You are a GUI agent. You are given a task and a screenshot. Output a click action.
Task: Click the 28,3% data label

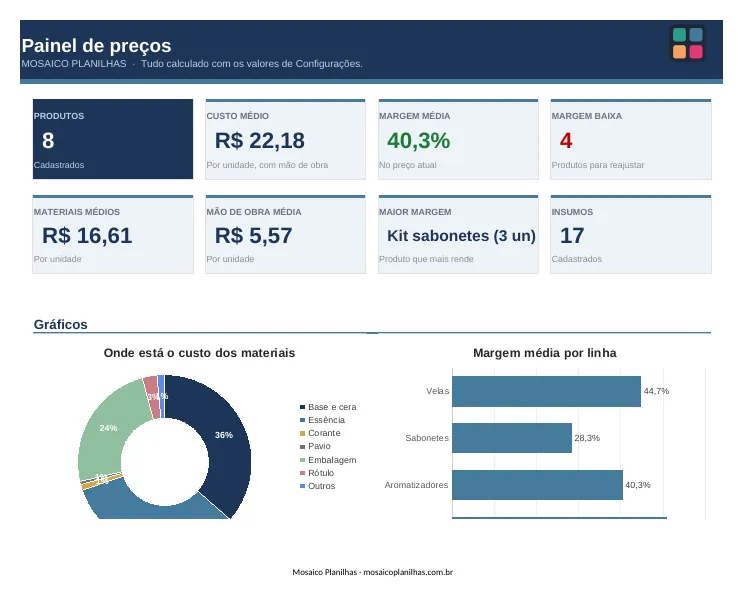tap(587, 438)
